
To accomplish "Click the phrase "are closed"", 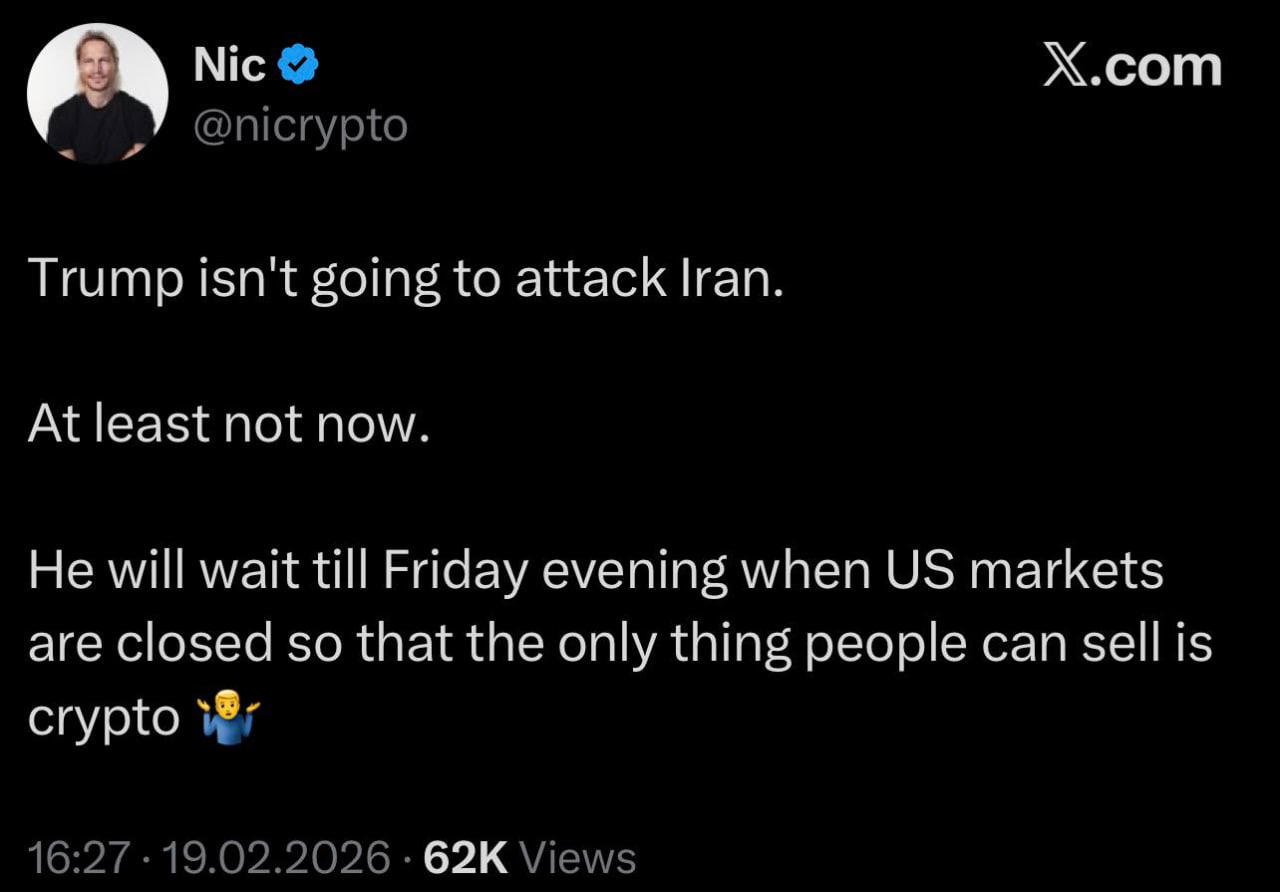I will tap(150, 644).
